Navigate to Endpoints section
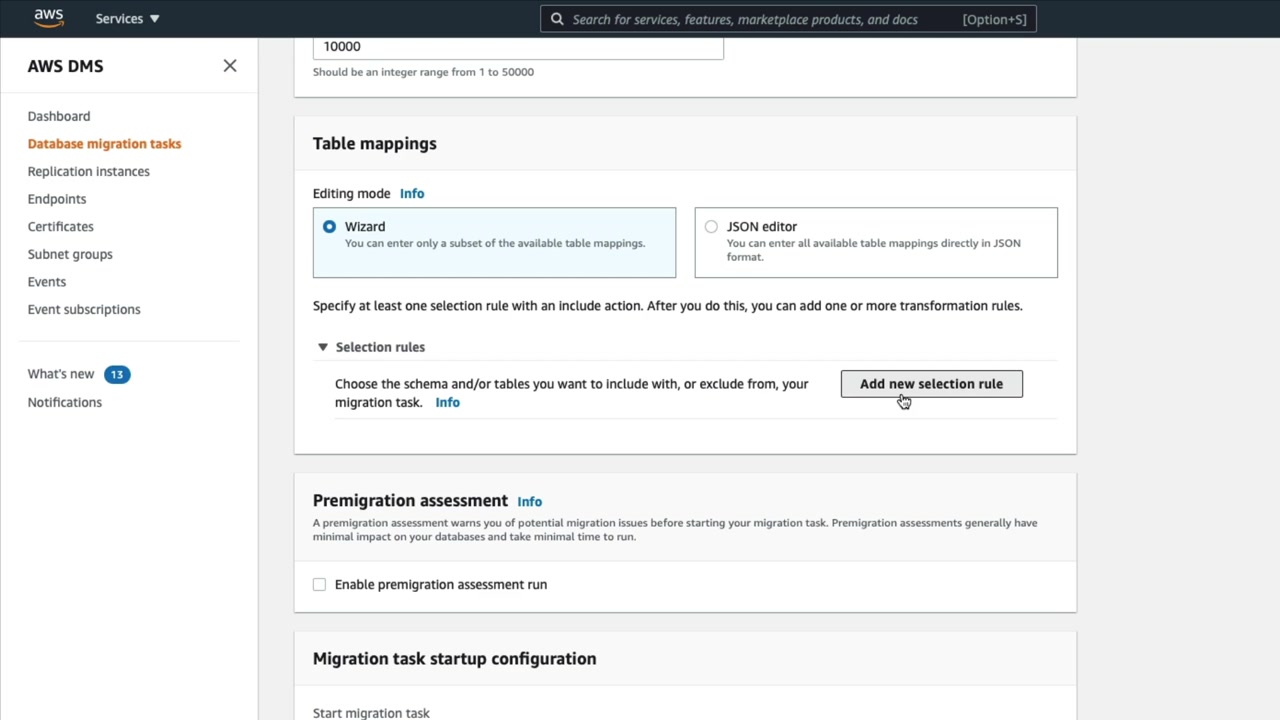The width and height of the screenshot is (1280, 720). point(57,199)
